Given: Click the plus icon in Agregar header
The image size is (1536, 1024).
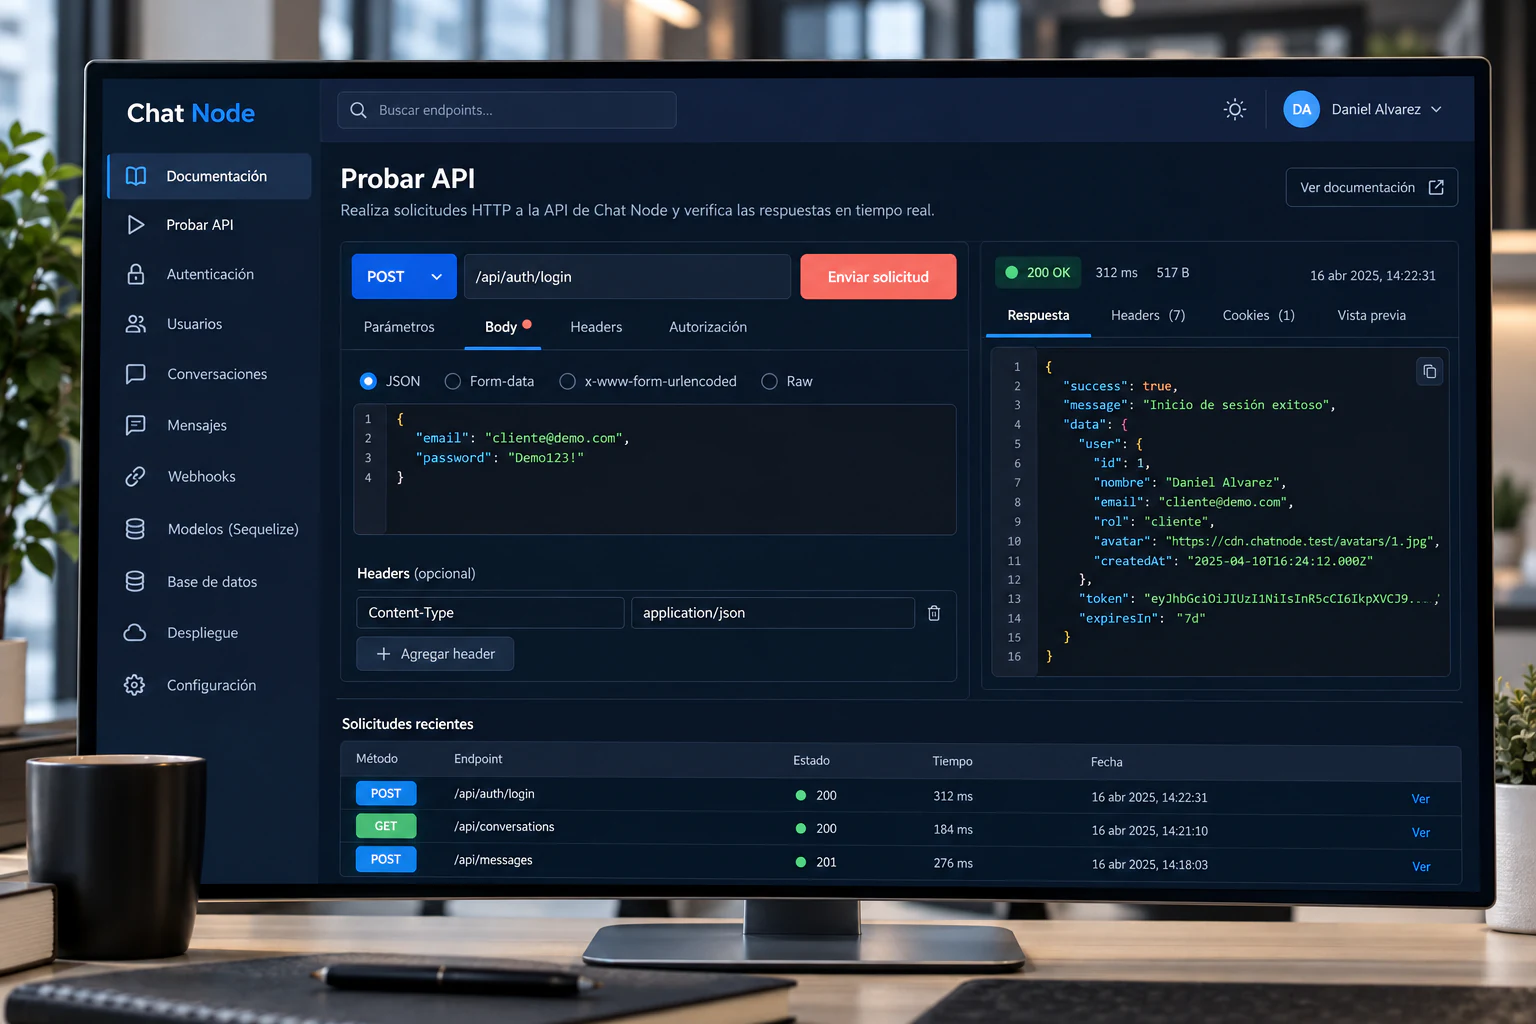Looking at the screenshot, I should pyautogui.click(x=383, y=654).
